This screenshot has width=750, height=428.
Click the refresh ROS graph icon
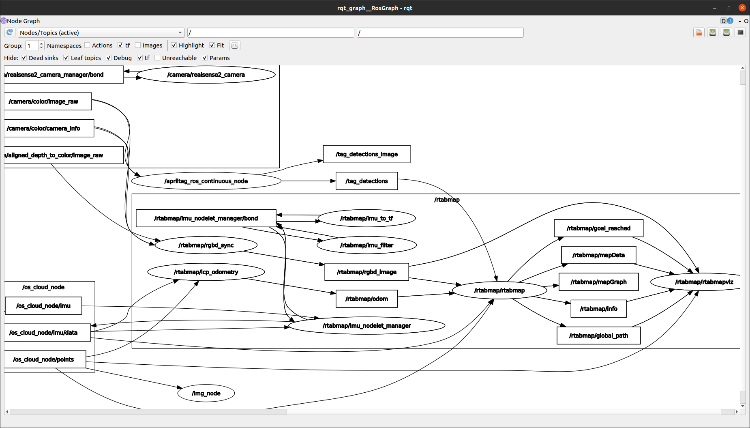(x=10, y=32)
